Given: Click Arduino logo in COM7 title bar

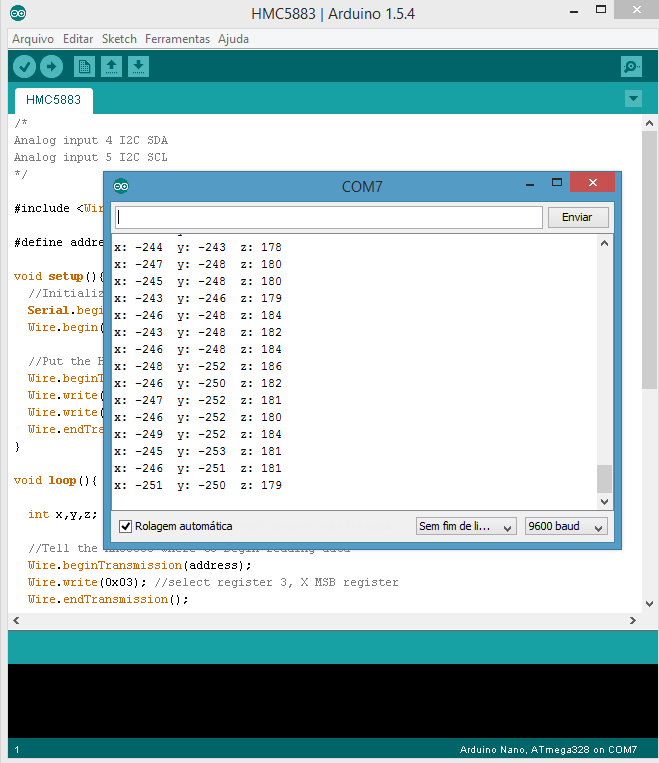Looking at the screenshot, I should (121, 186).
